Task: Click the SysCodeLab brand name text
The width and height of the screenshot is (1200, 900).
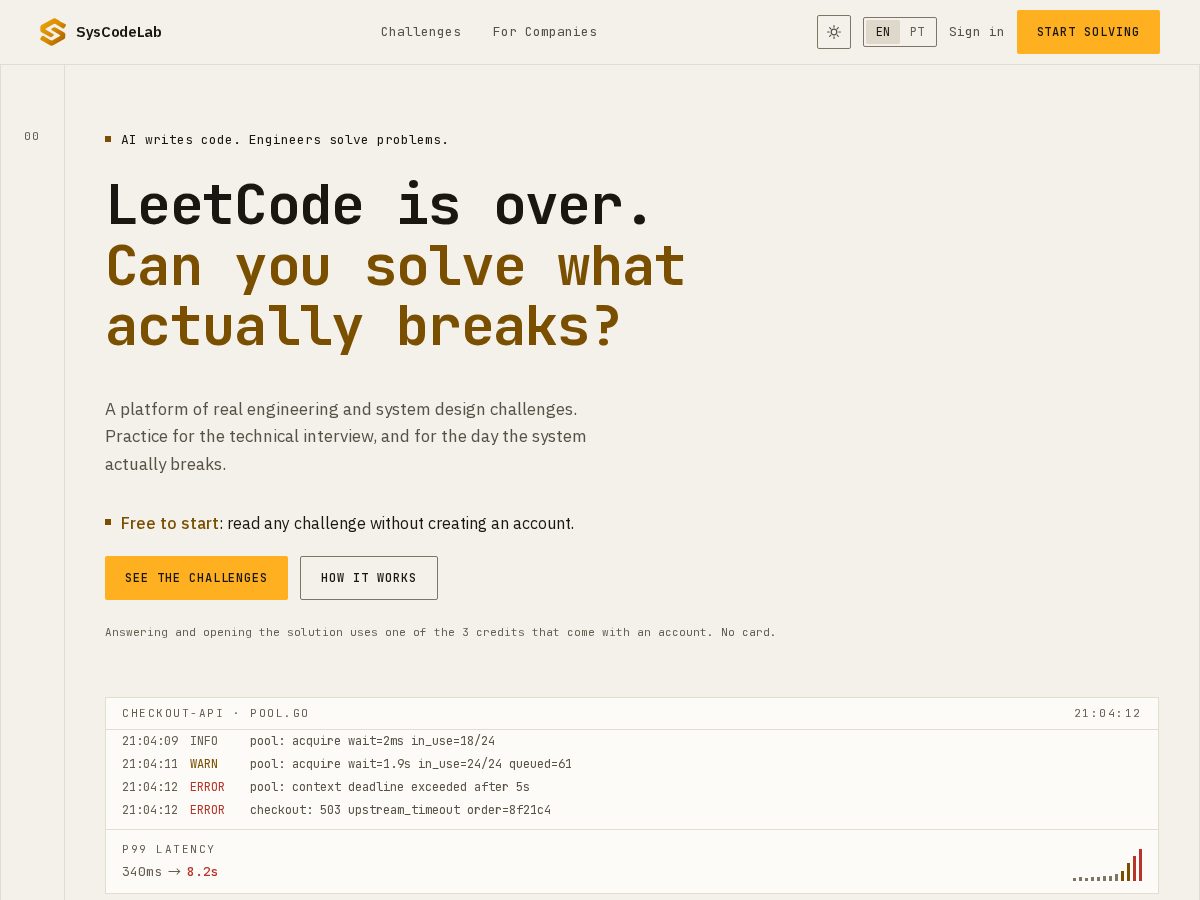Action: pos(119,32)
